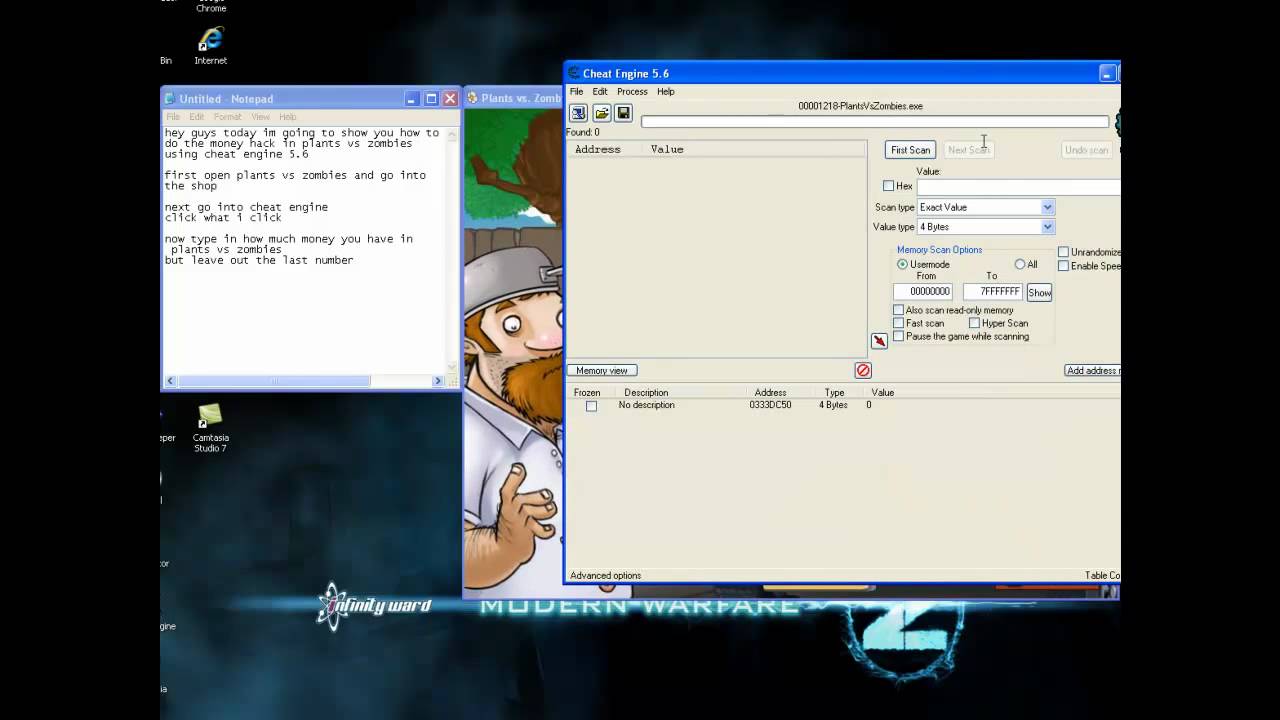Enable the Hyper Scan checkbox
The width and height of the screenshot is (1280, 720).
[x=974, y=323]
